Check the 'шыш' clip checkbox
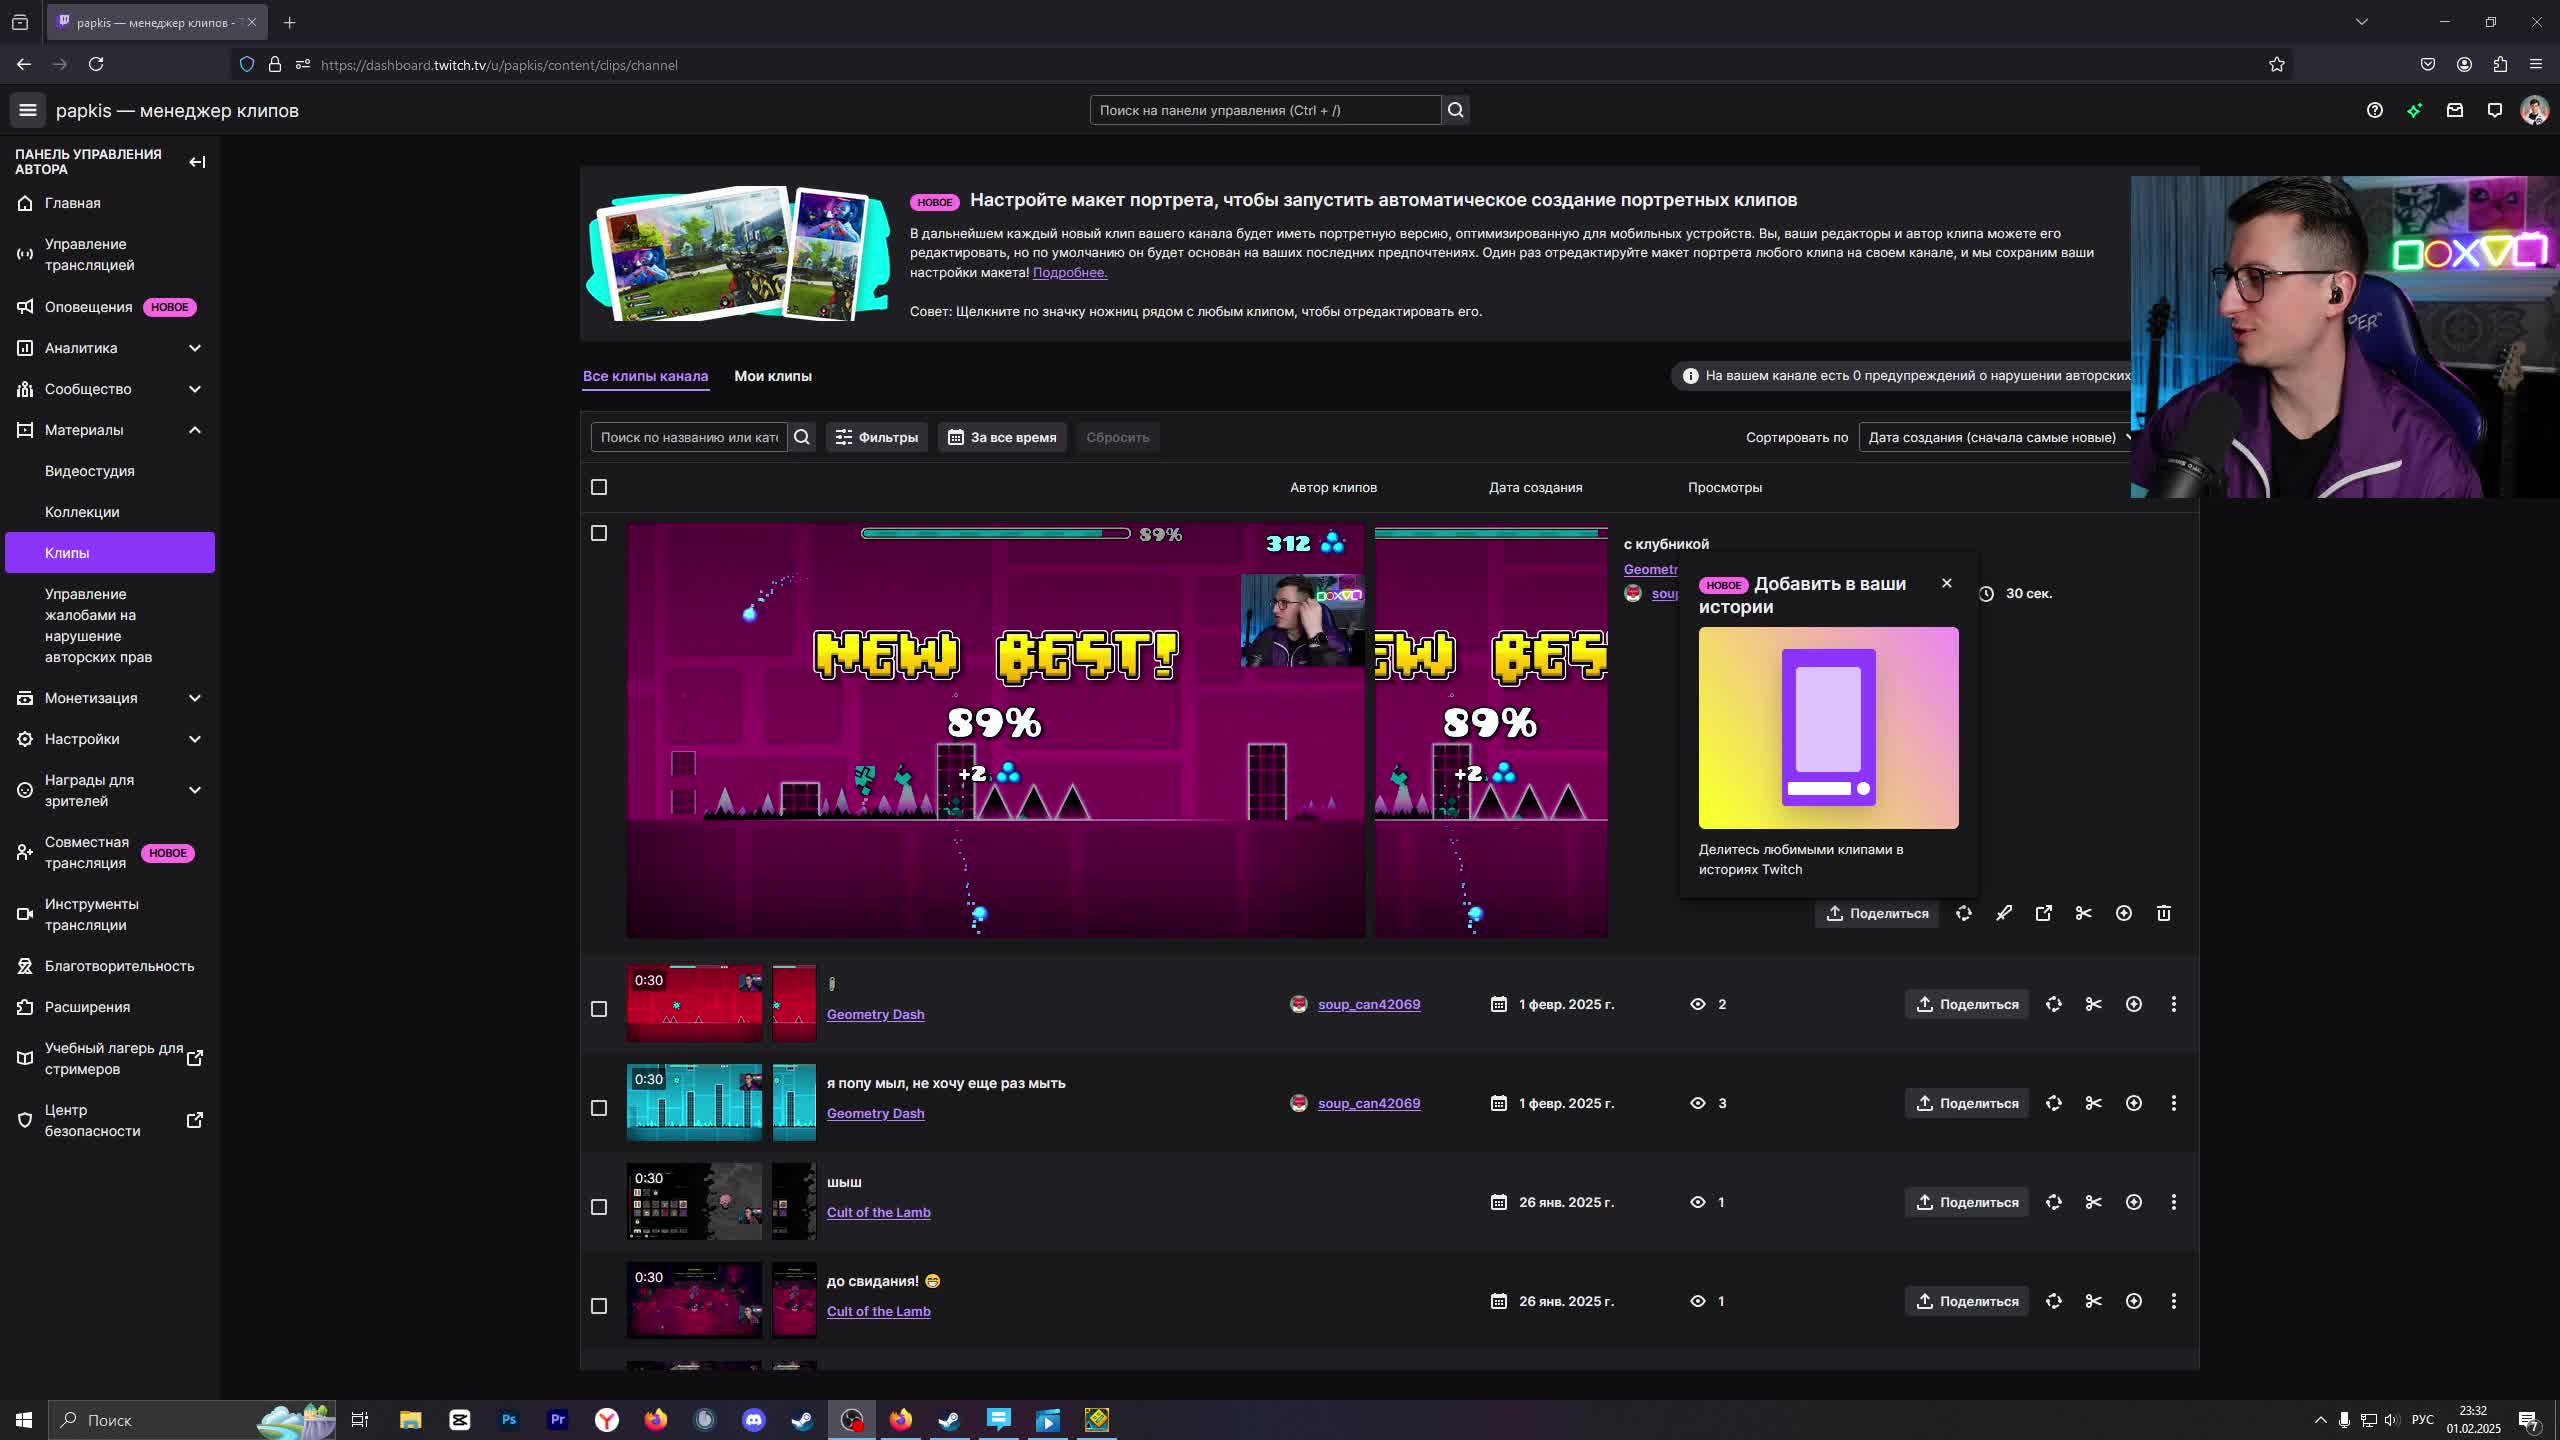 [599, 1207]
